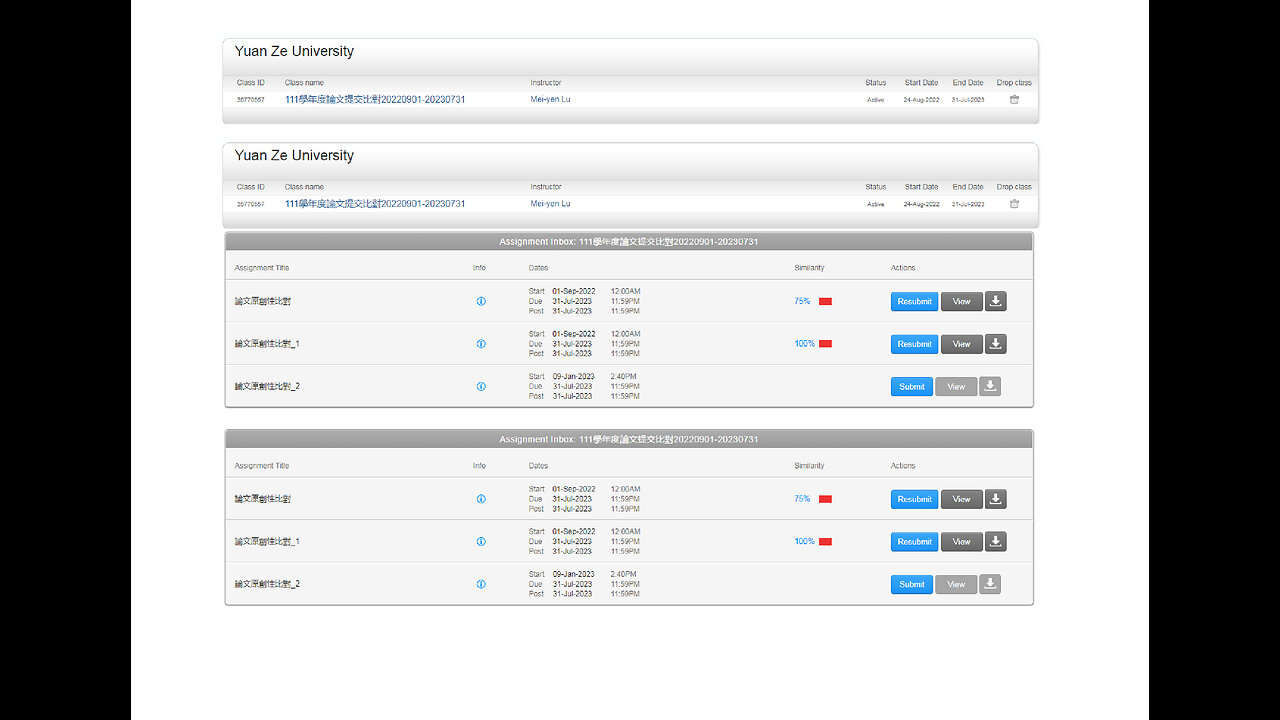This screenshot has height=720, width=1280.
Task: Click the upper 'Yuan Ze University' heading
Action: click(x=294, y=52)
